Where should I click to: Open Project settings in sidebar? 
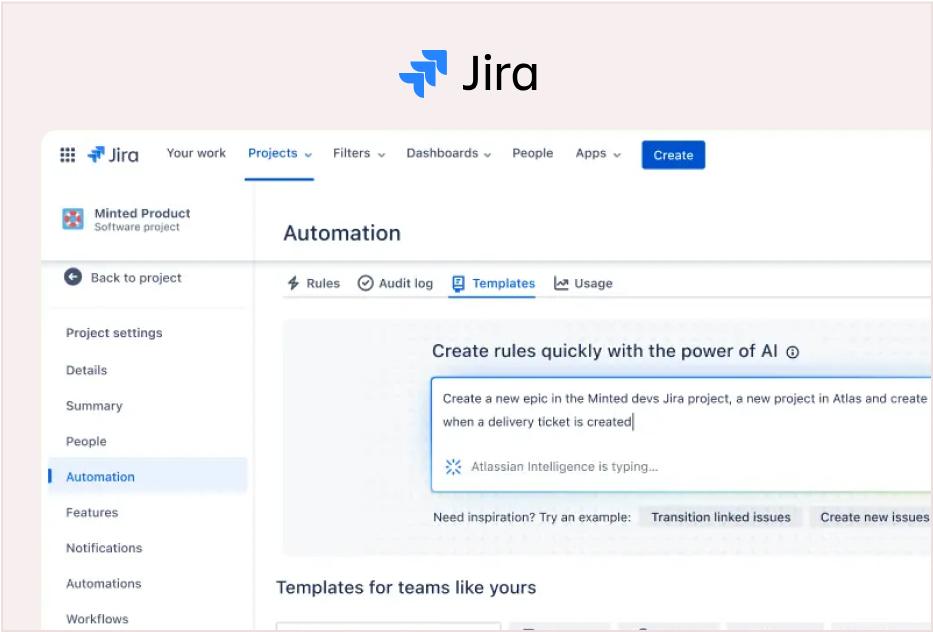coord(114,333)
